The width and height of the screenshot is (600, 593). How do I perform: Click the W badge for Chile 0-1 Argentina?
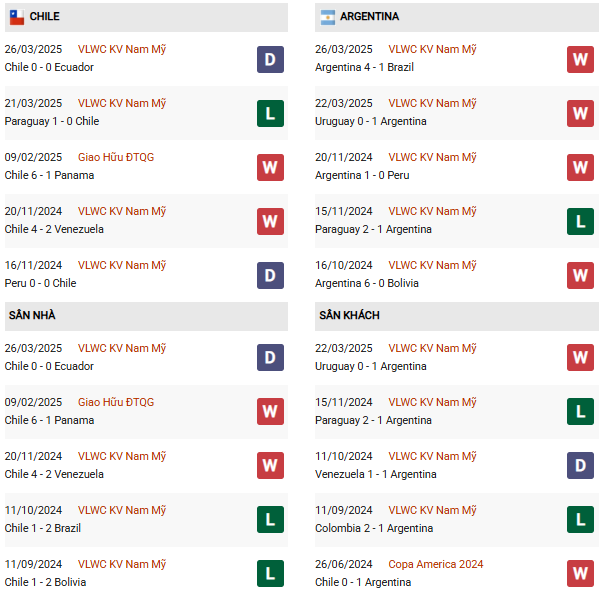coord(581,573)
